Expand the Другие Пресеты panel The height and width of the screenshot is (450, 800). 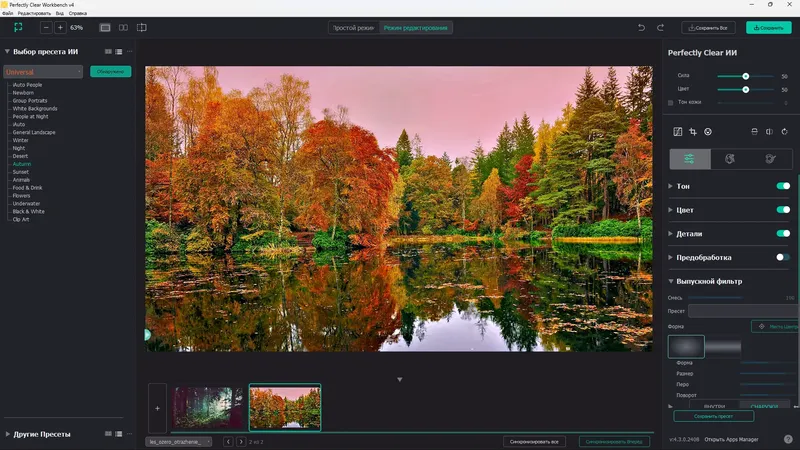(7, 434)
